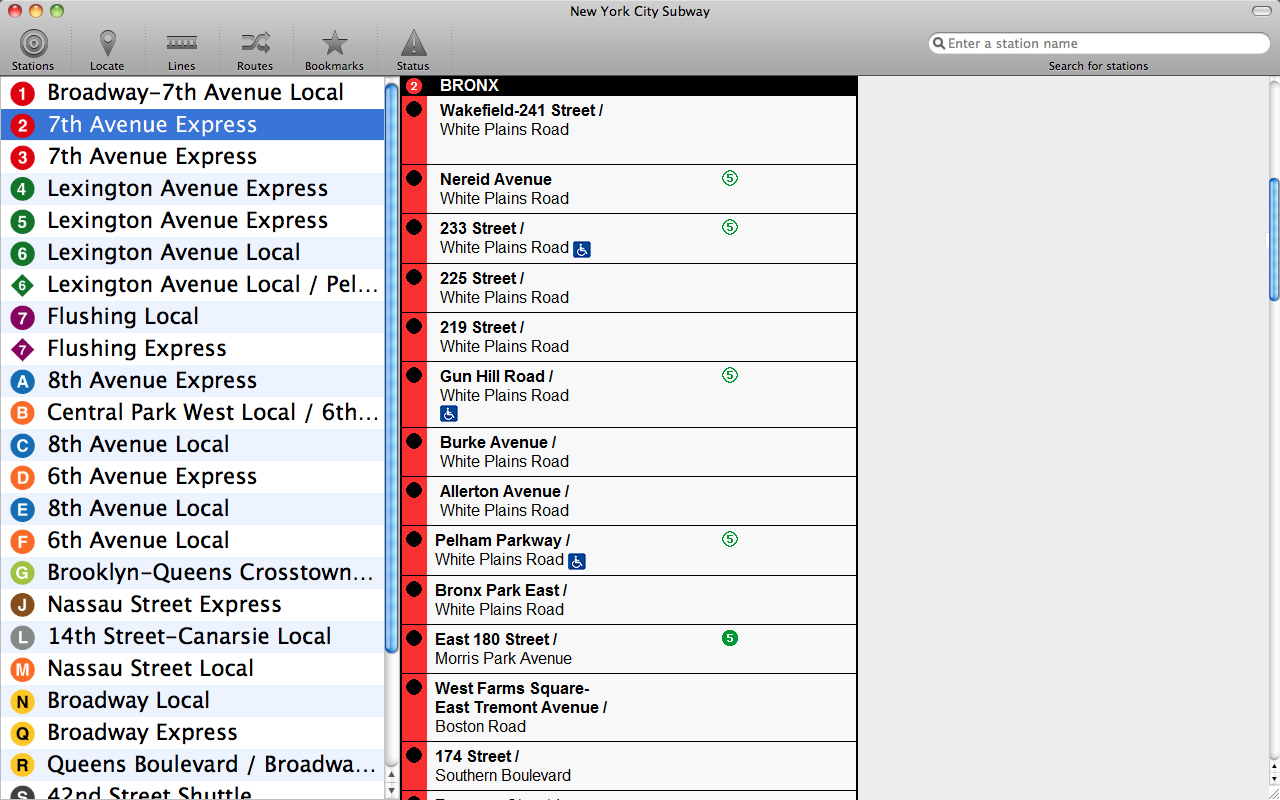This screenshot has width=1280, height=800.
Task: Select line 3 7th Avenue Express
Action: point(192,157)
